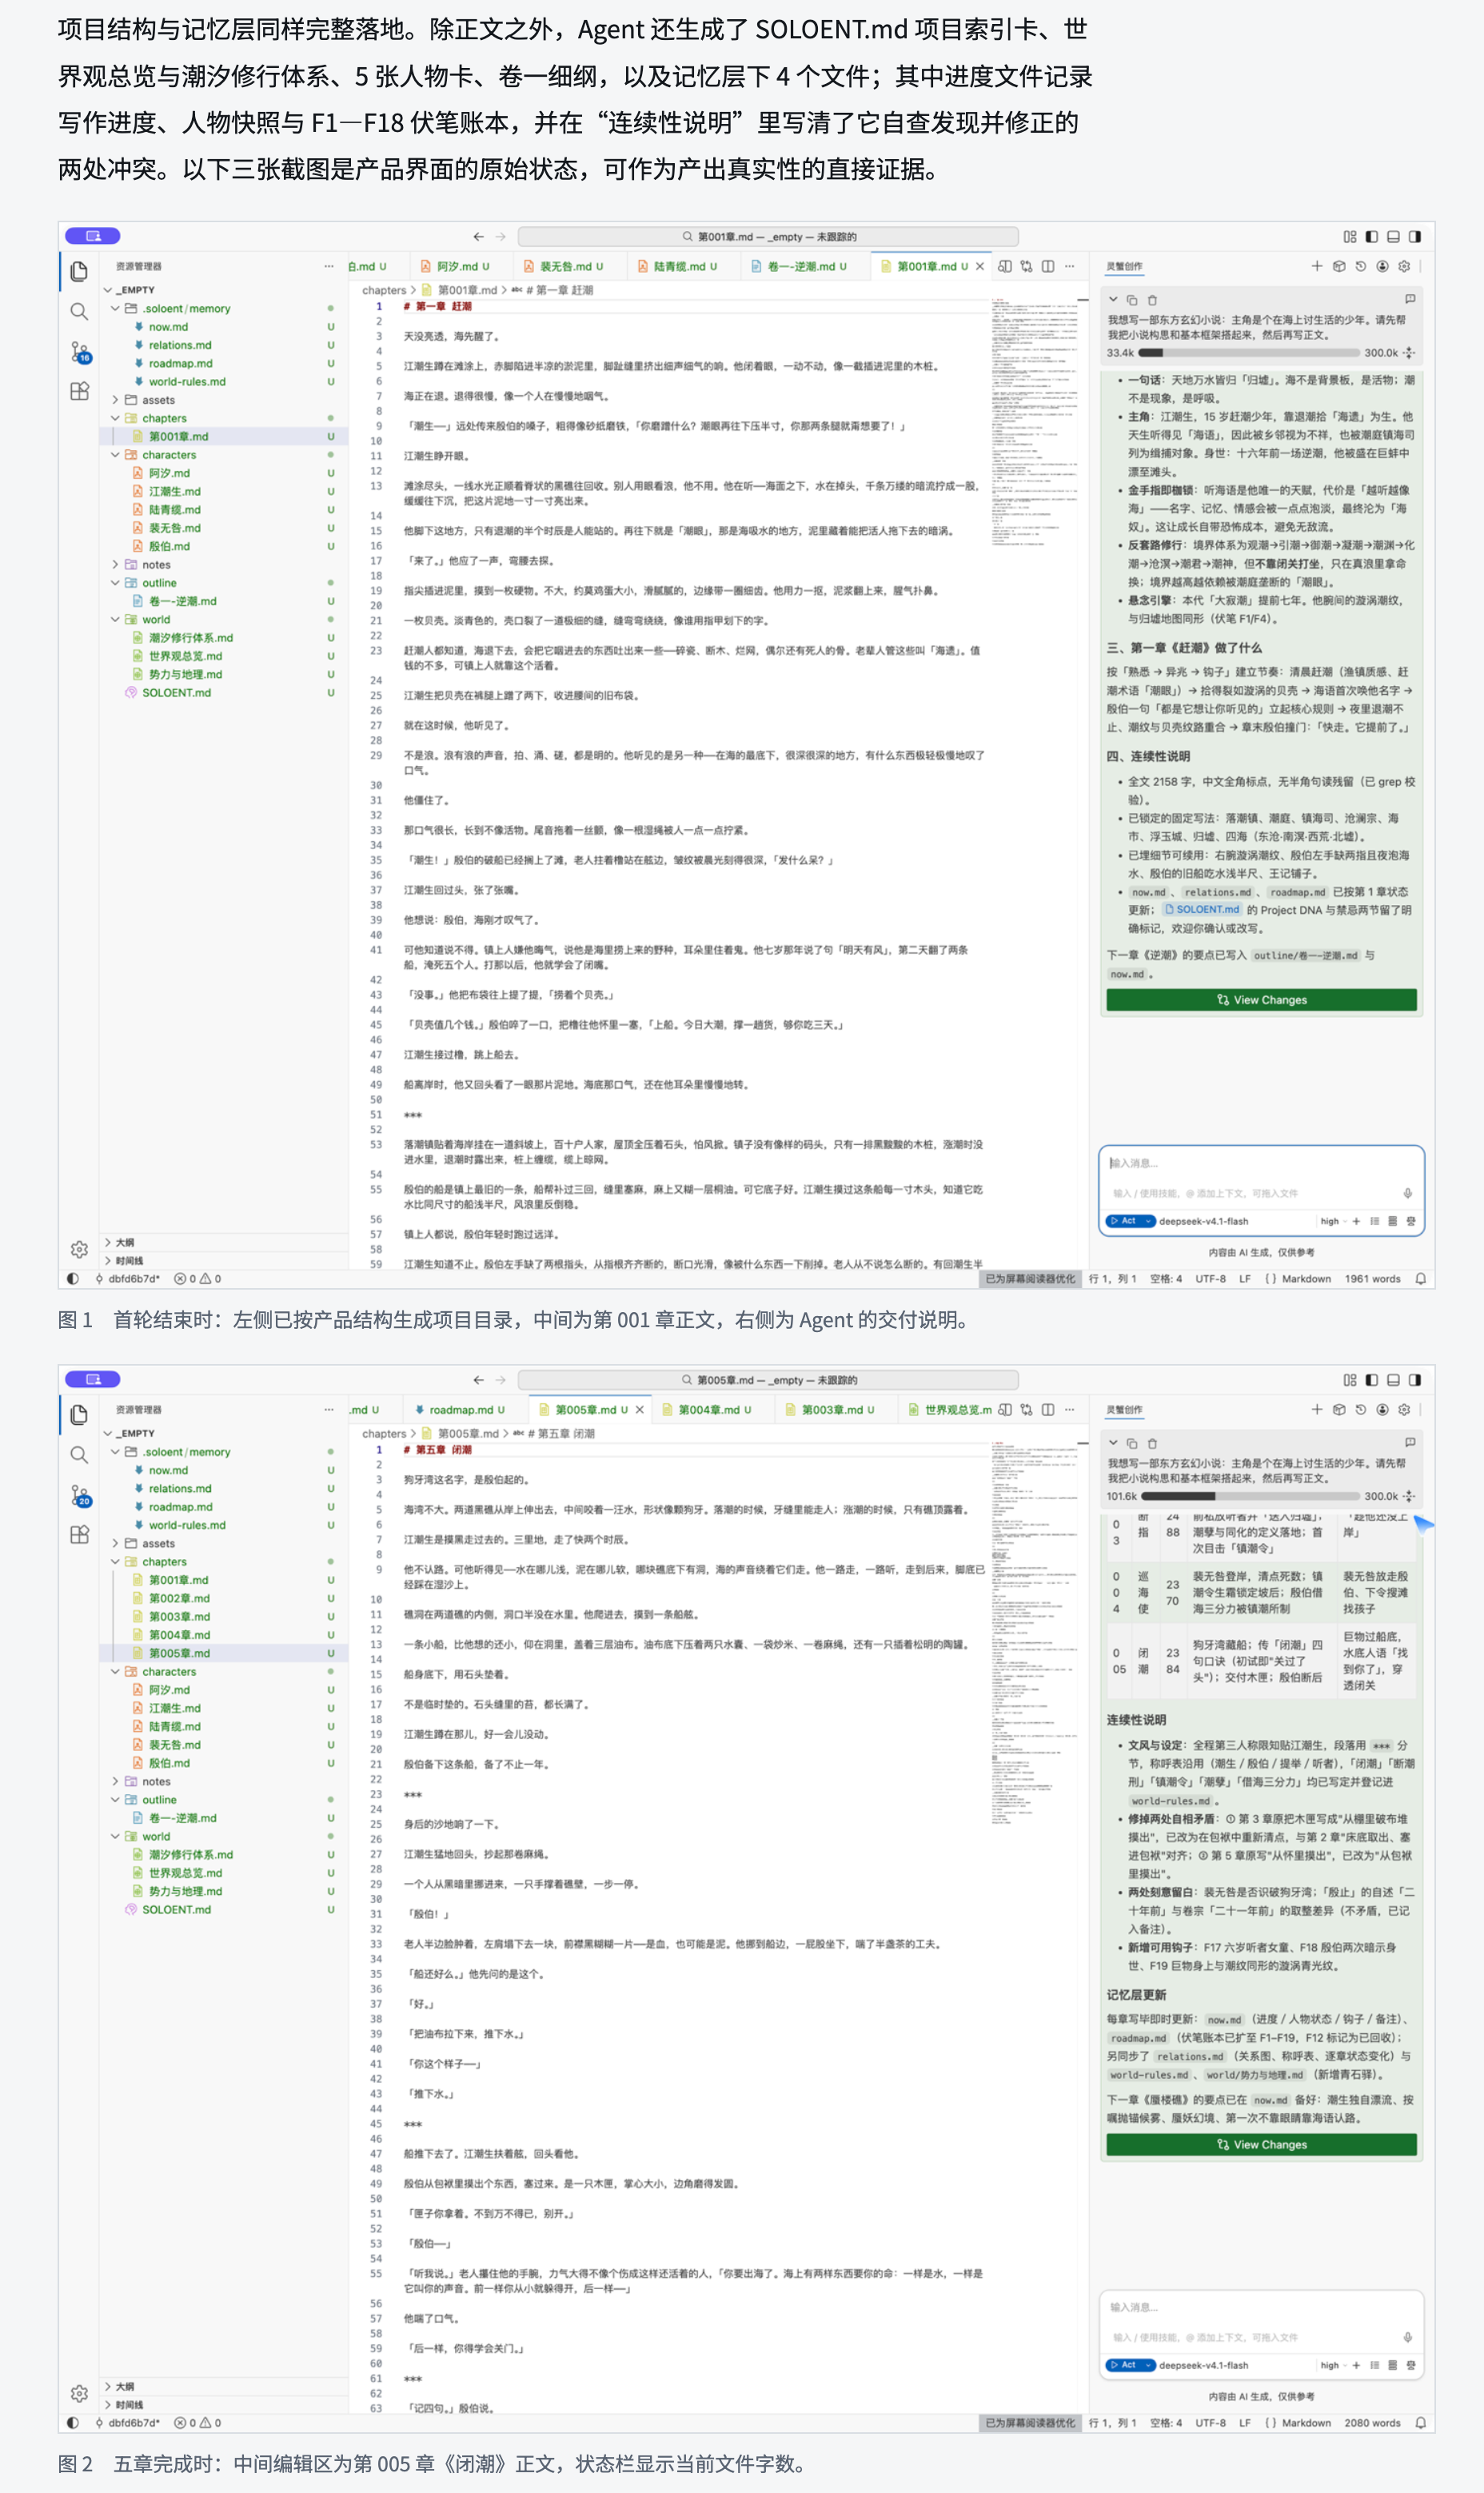Toggle bottom panel in Figure 1 title bar
This screenshot has width=1484, height=2493.
pos(1393,237)
